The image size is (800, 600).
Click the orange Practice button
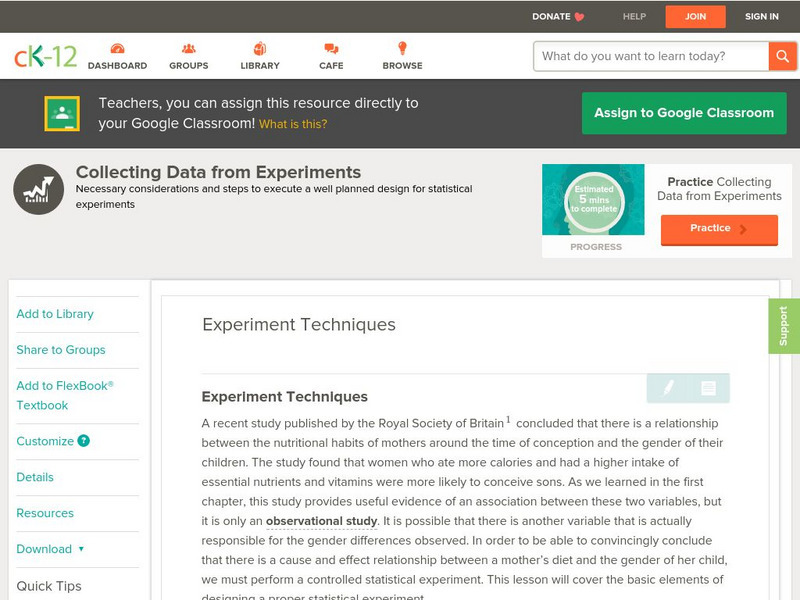click(718, 229)
